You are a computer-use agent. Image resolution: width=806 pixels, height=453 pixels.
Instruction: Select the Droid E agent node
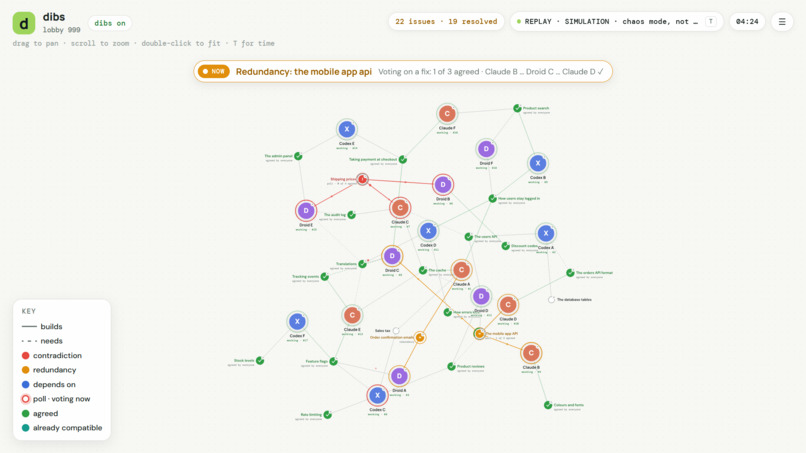(x=306, y=210)
